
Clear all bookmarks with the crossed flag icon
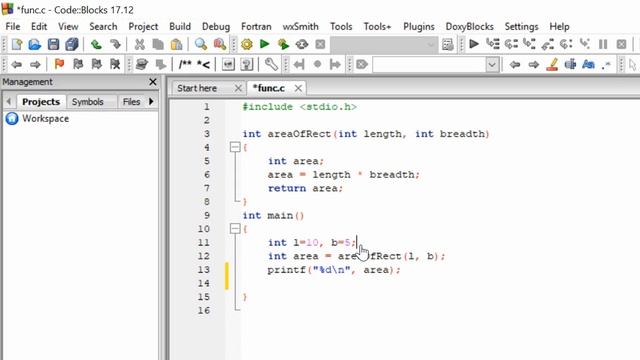pyautogui.click(x=115, y=64)
